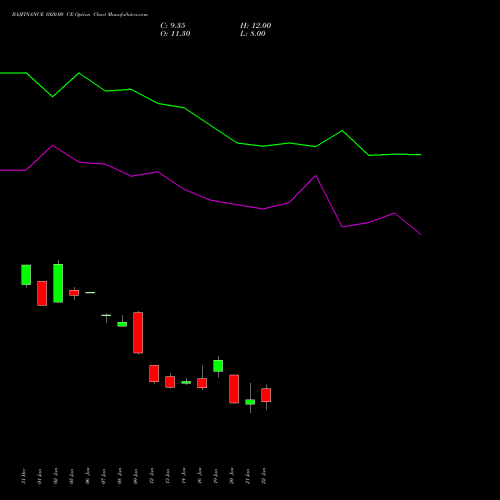Click the 19 Jan date label
The width and height of the screenshot is (500, 500).
tap(215, 476)
